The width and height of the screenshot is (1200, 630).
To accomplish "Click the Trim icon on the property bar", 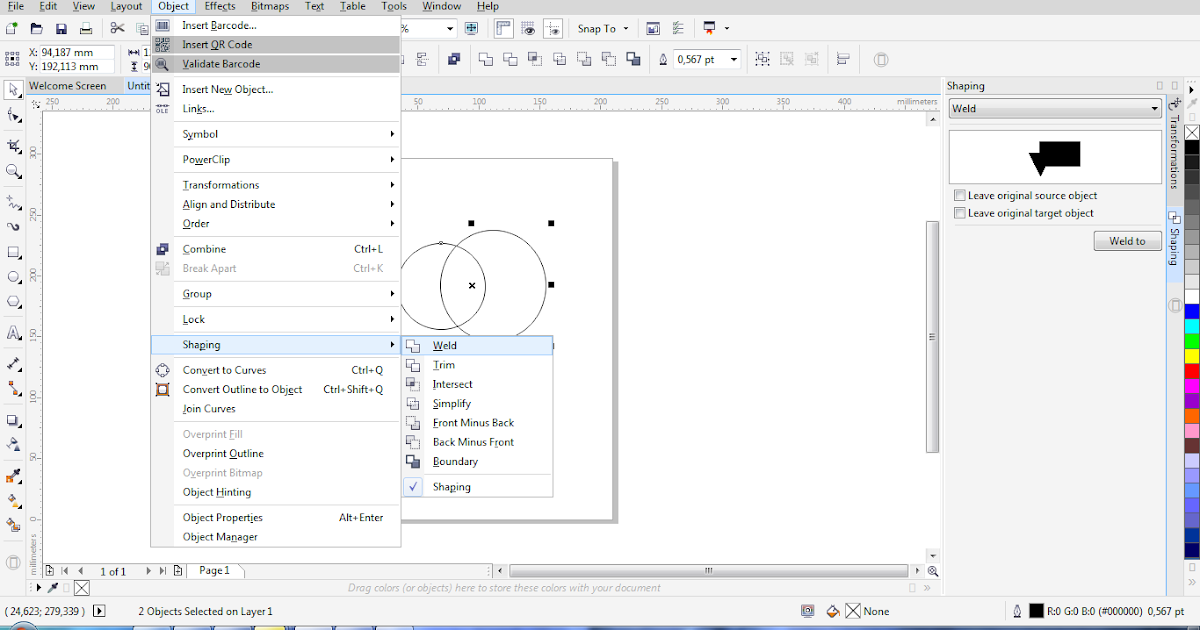I will [x=510, y=59].
